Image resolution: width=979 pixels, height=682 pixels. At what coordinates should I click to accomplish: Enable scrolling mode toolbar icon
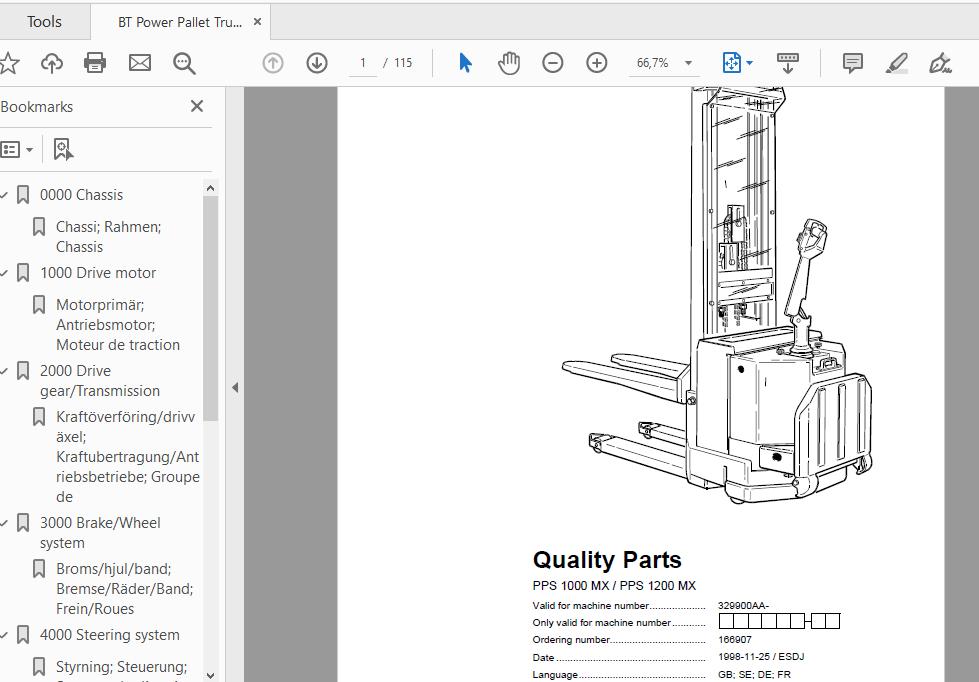(x=788, y=63)
